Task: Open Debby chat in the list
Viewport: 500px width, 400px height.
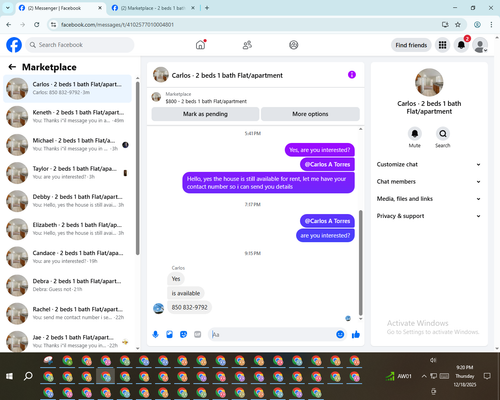Action: (x=67, y=201)
